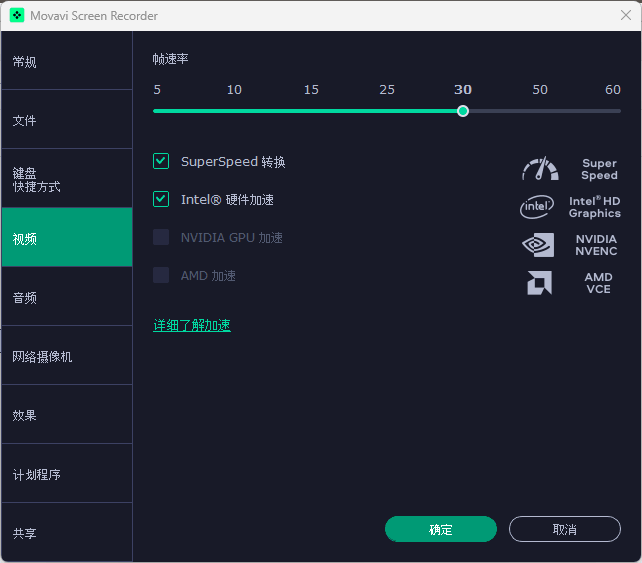Switch to the 文件 tab

(x=67, y=120)
